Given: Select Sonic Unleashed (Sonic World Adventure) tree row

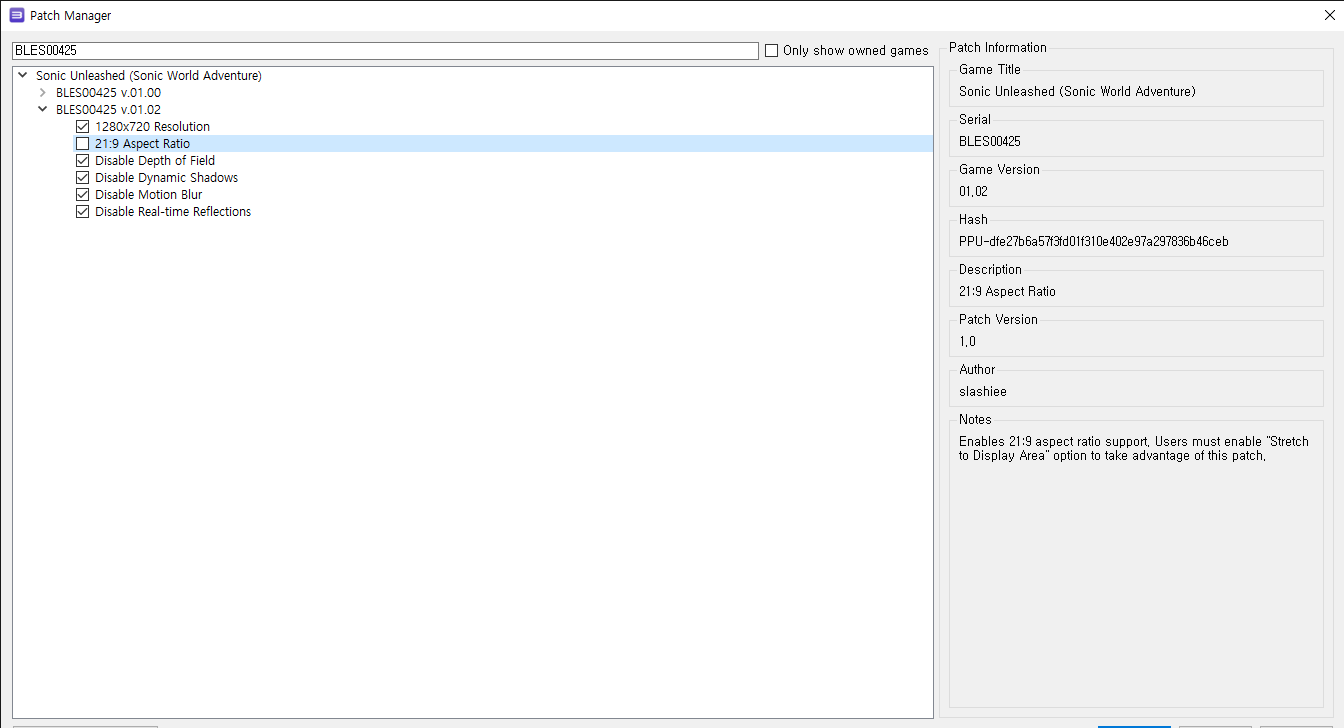Looking at the screenshot, I should (x=149, y=76).
